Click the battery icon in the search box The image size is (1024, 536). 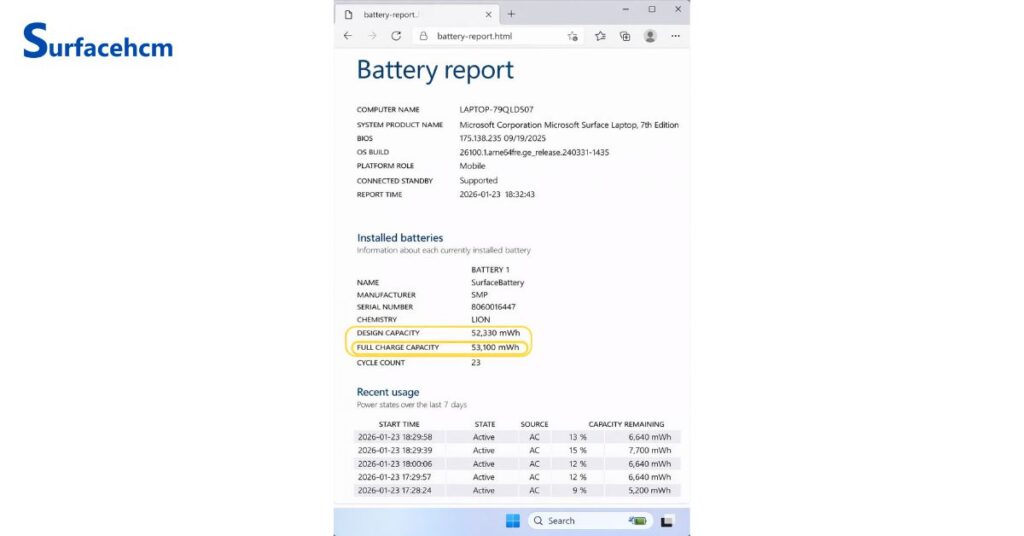click(x=638, y=520)
